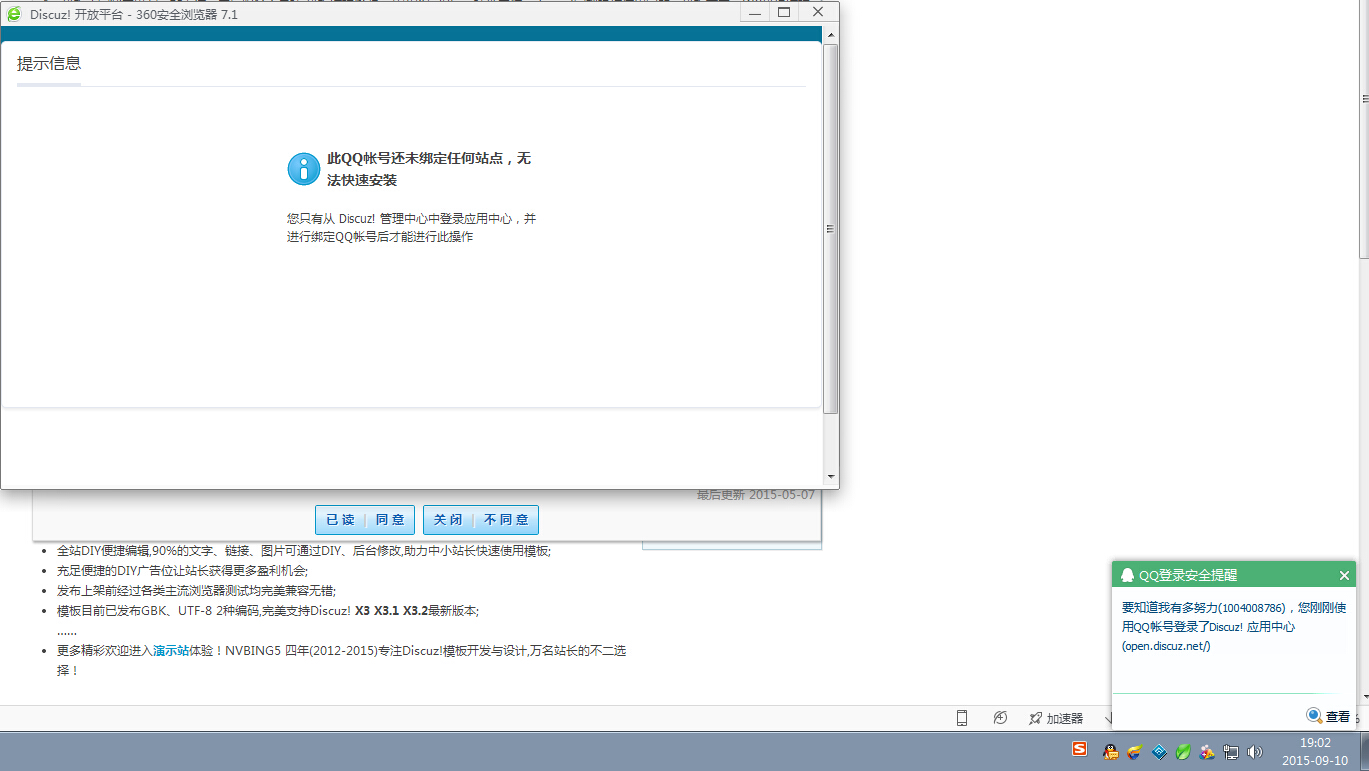Image resolution: width=1369 pixels, height=771 pixels.
Task: Close the QQ登录安全提醒 notification
Action: click(1344, 575)
